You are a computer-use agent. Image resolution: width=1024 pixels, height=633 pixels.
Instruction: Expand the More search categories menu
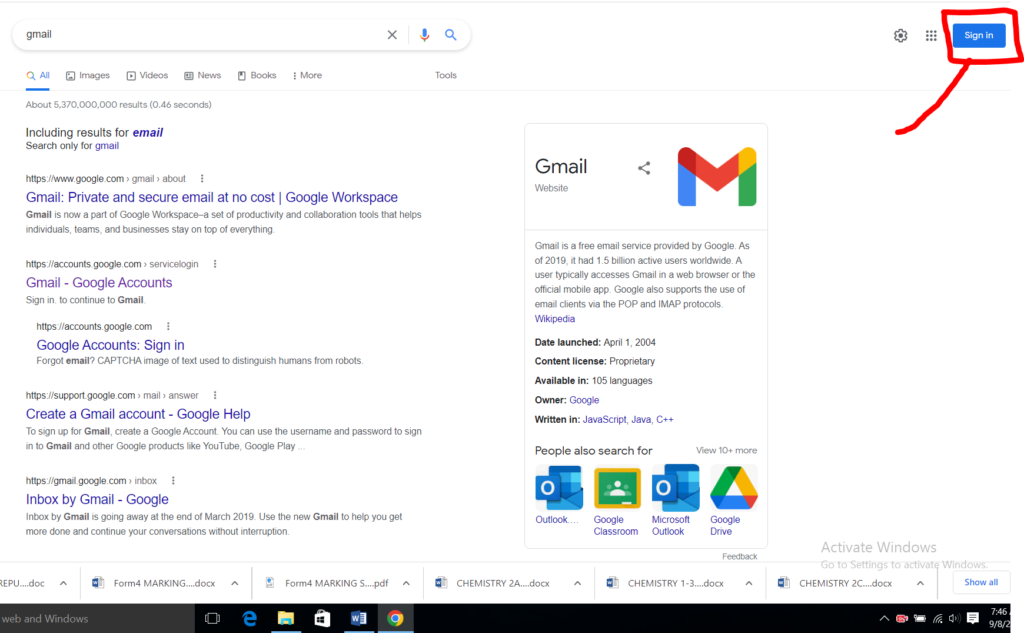pyautogui.click(x=307, y=76)
